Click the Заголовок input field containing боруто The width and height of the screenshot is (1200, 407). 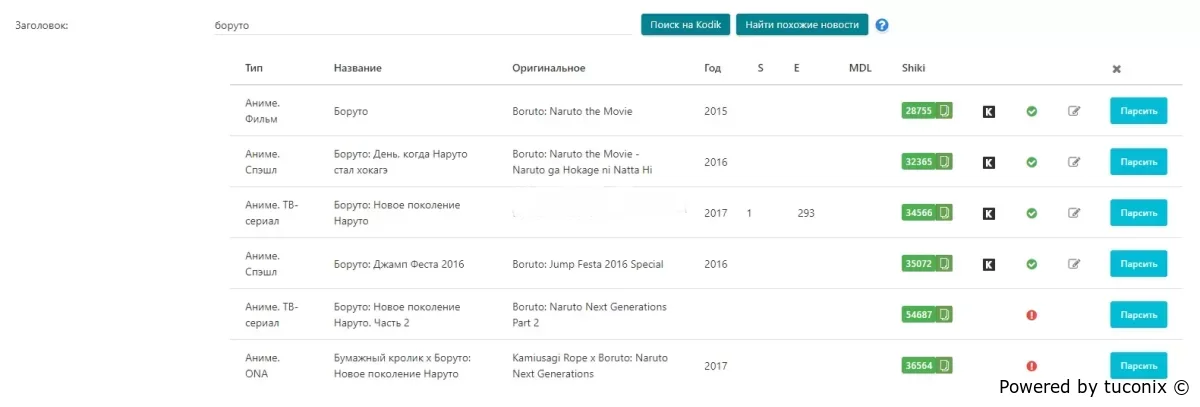[x=422, y=25]
